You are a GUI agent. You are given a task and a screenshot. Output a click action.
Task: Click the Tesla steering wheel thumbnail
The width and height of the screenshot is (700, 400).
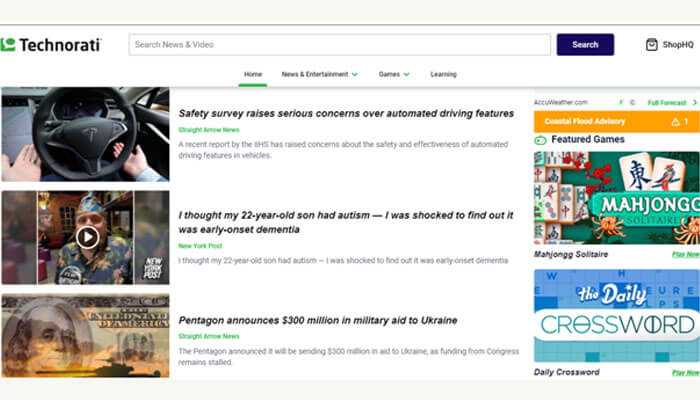[x=85, y=134]
